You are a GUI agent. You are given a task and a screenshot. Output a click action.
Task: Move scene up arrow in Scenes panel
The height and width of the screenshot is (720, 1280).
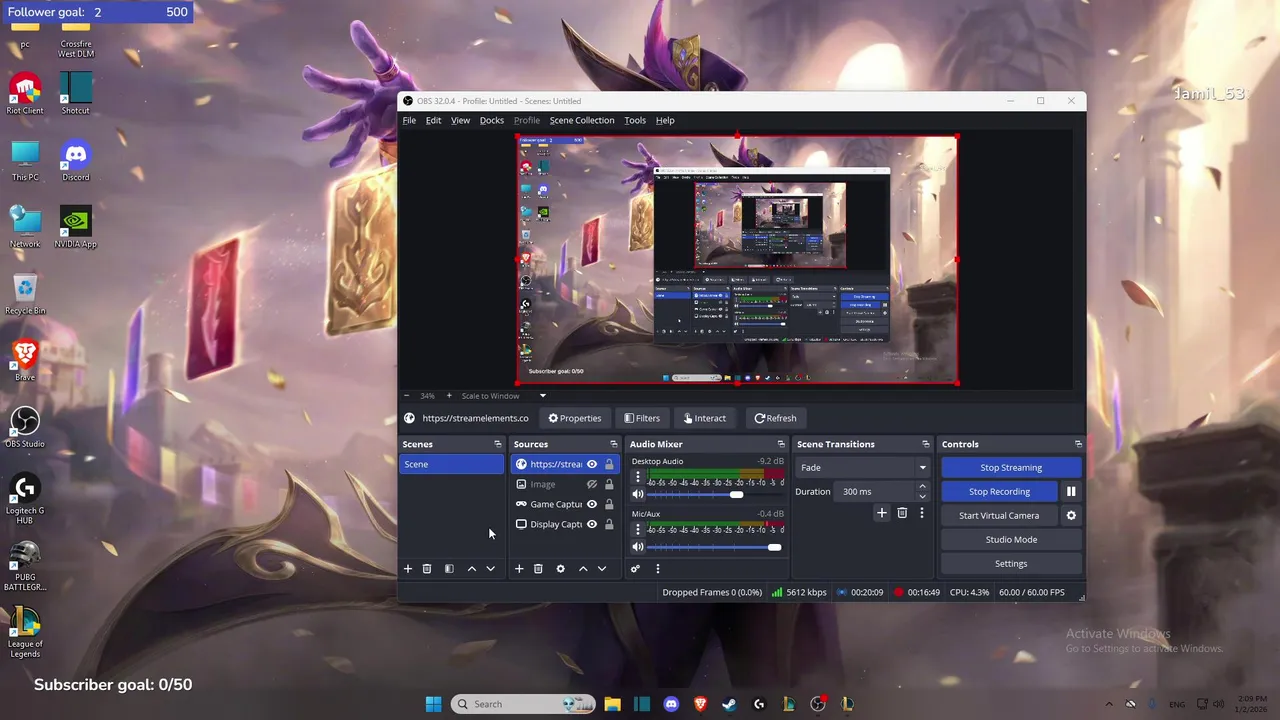(472, 569)
